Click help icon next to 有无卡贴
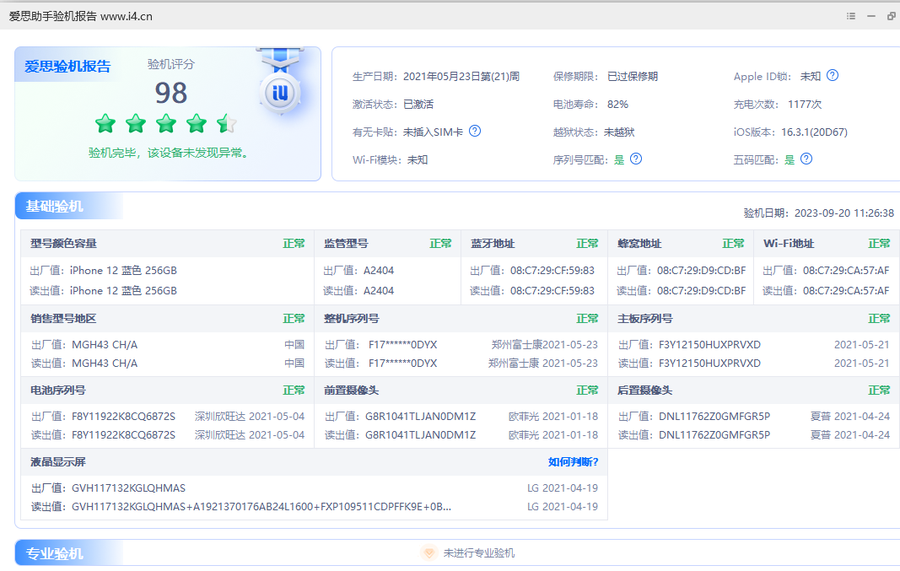Image resolution: width=900 pixels, height=571 pixels. click(x=475, y=131)
